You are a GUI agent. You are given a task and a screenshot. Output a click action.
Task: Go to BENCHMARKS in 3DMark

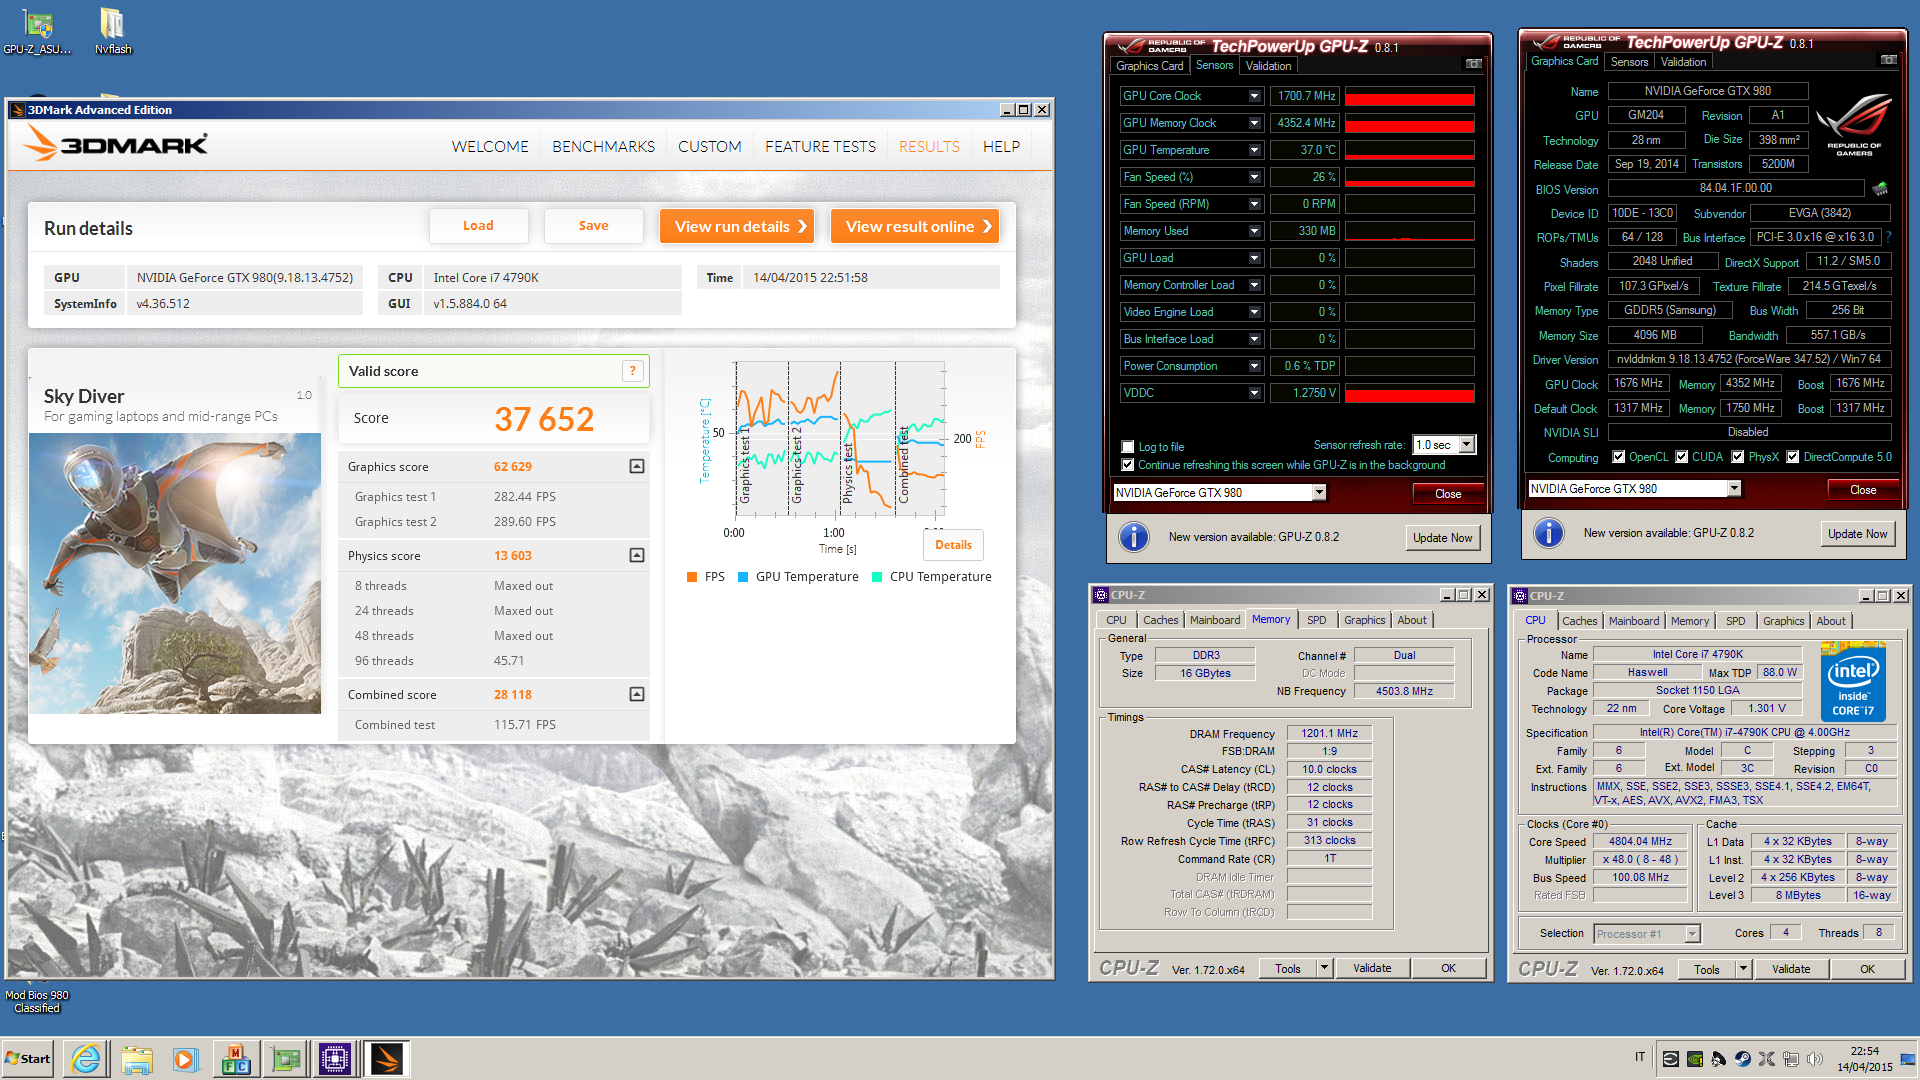coord(603,146)
